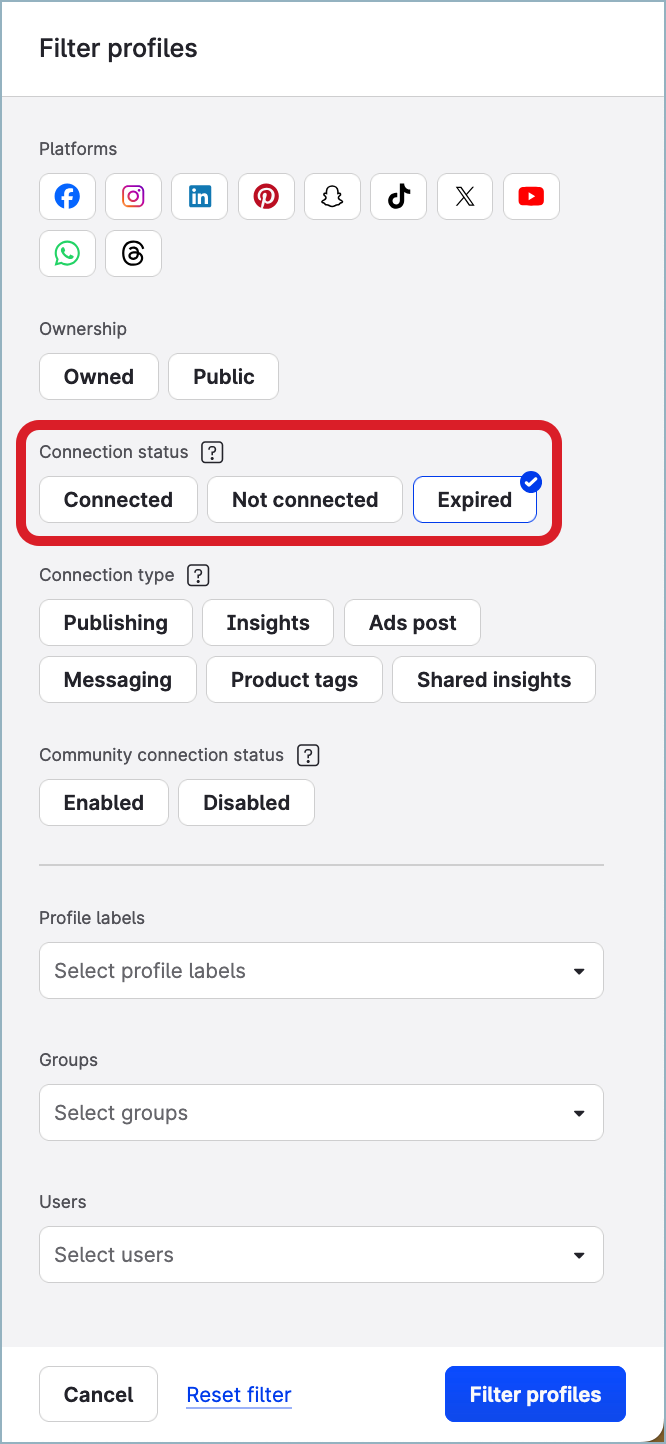This screenshot has height=1444, width=666.
Task: Choose the LinkedIn platform filter
Action: [x=200, y=197]
